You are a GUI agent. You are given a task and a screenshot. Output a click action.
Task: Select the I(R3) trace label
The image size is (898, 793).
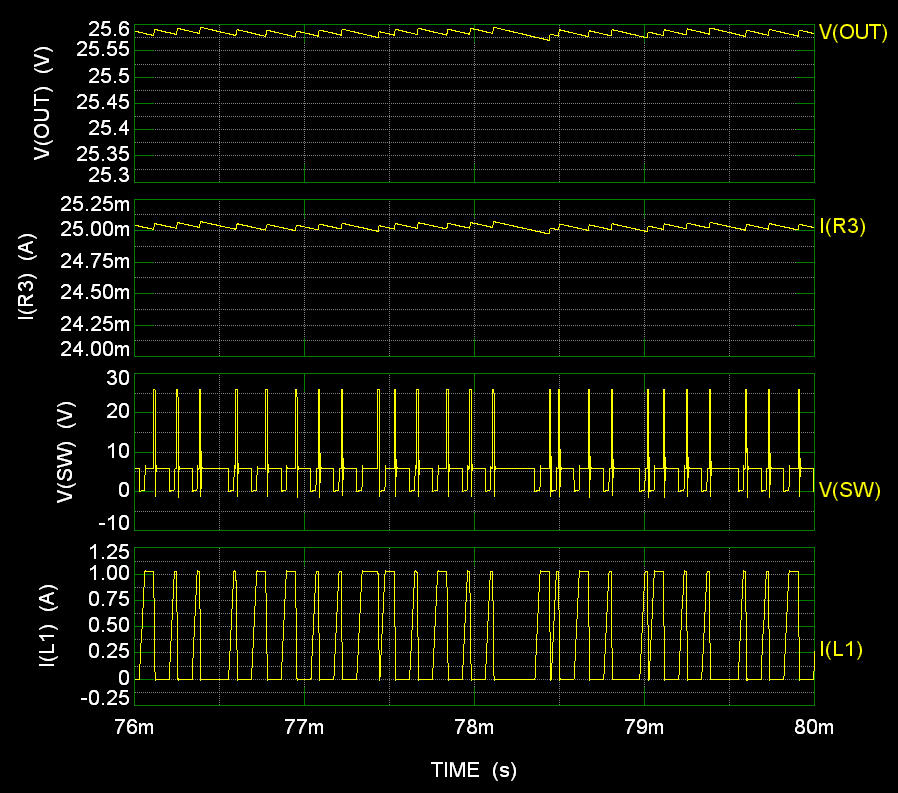click(x=842, y=227)
